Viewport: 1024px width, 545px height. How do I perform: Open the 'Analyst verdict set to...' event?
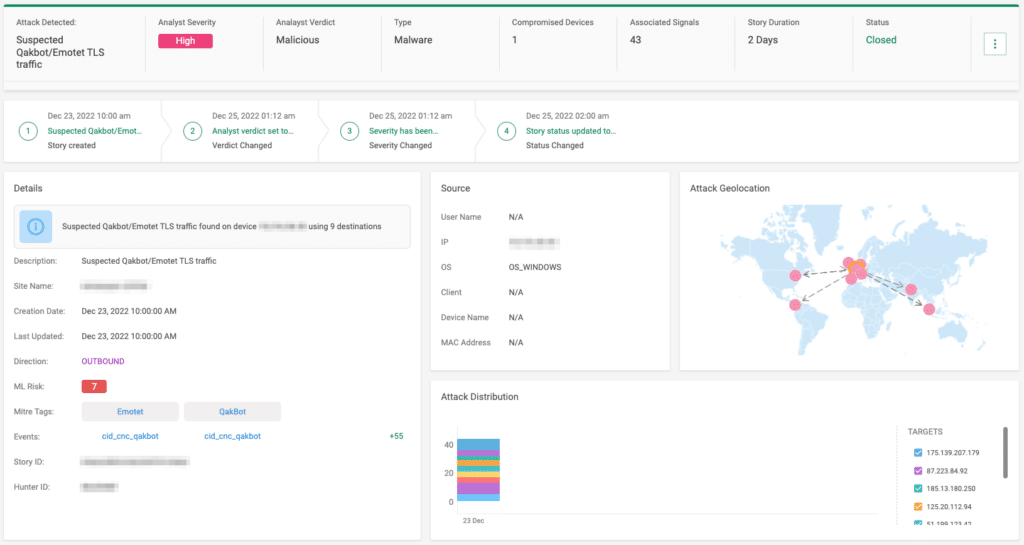point(252,131)
